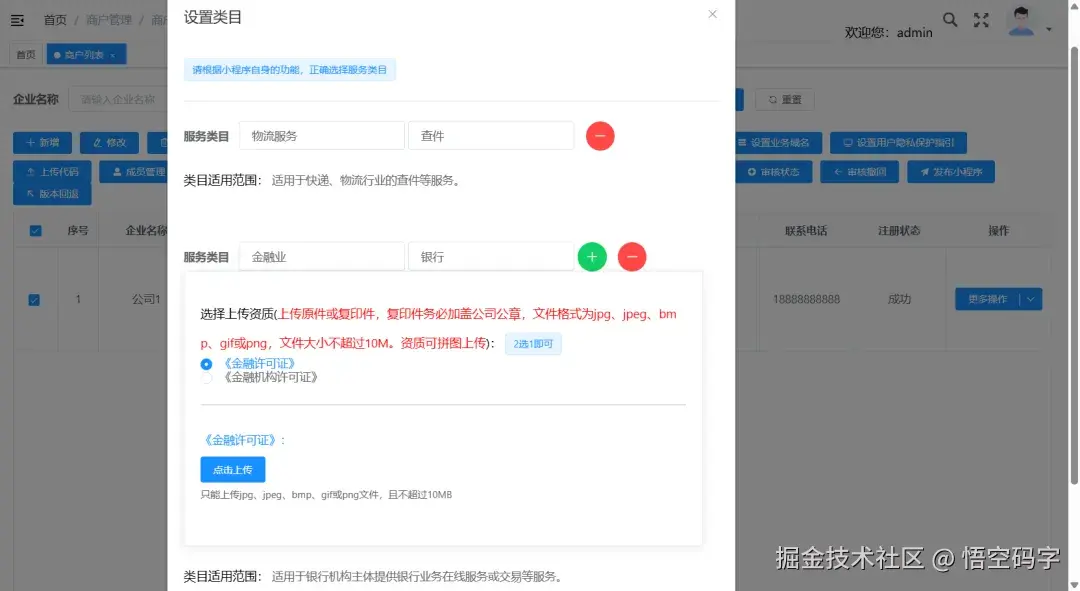
Task: Choose the 《金融机构许可证》 radio option
Action: point(206,377)
